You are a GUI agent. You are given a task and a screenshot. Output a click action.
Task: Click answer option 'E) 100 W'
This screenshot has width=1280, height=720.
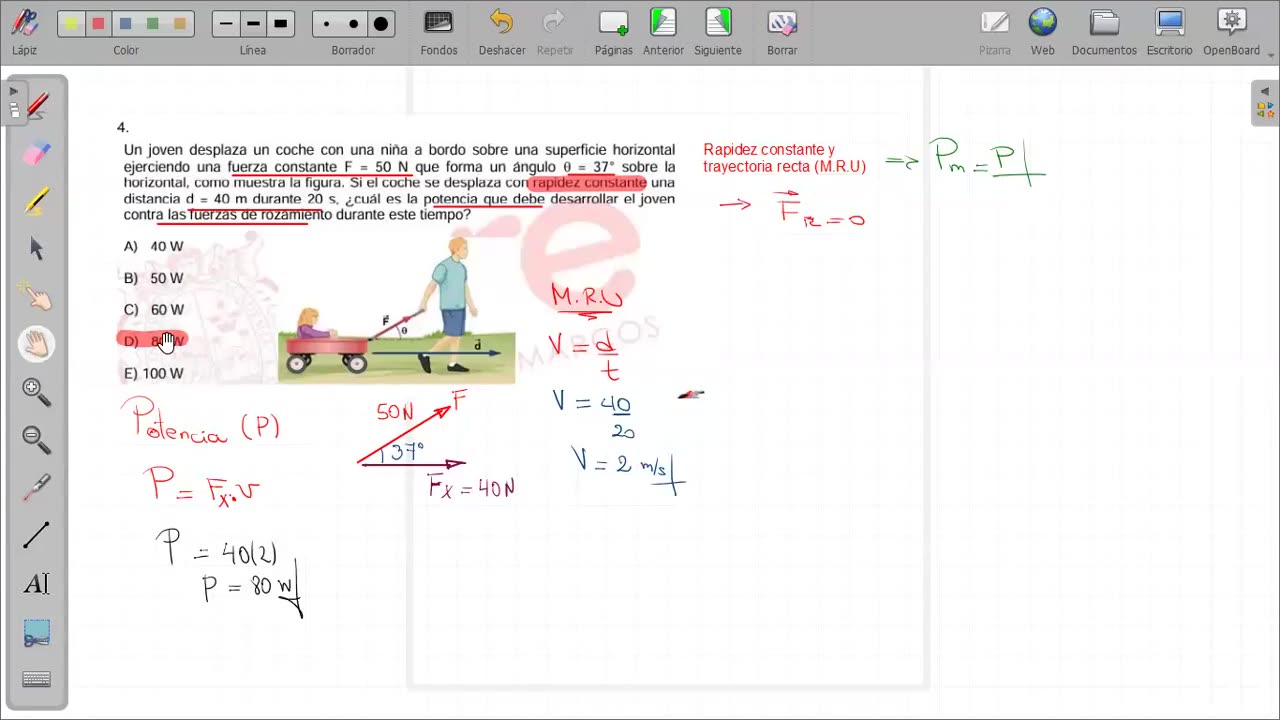pos(153,373)
